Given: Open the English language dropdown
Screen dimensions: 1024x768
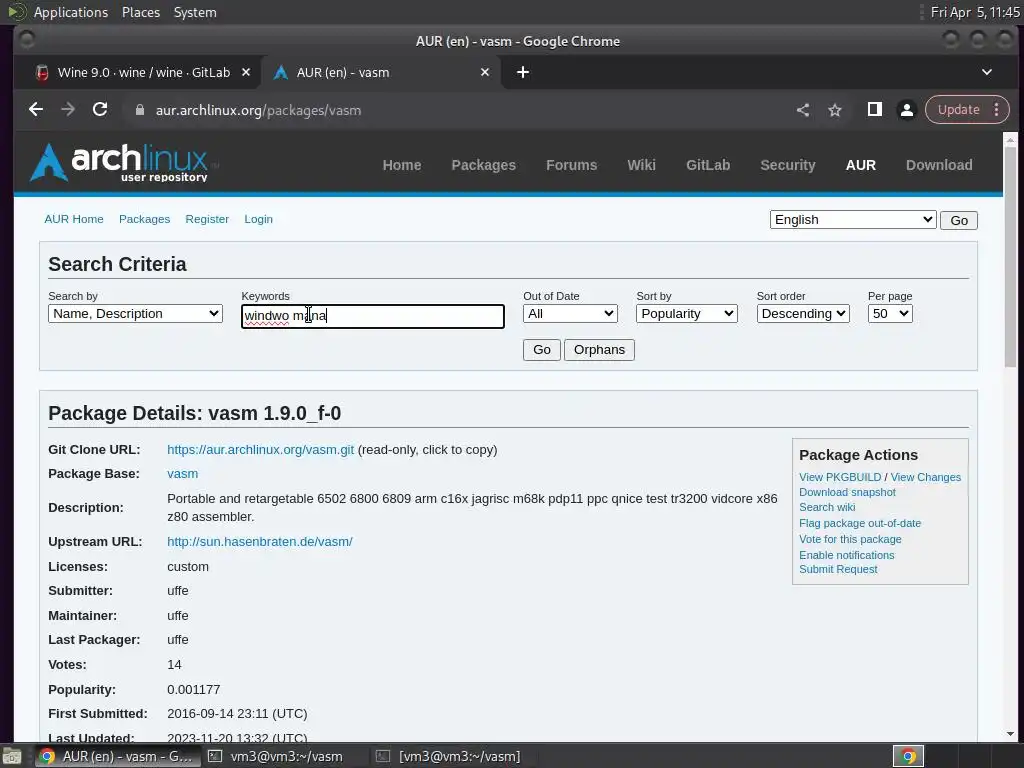Looking at the screenshot, I should pyautogui.click(x=853, y=220).
